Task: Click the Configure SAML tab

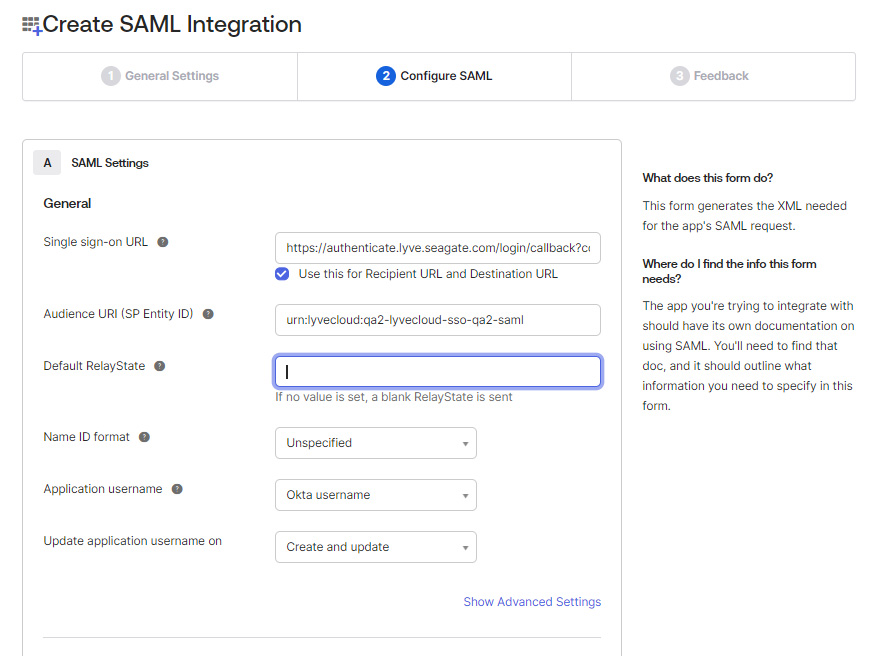Action: tap(434, 75)
